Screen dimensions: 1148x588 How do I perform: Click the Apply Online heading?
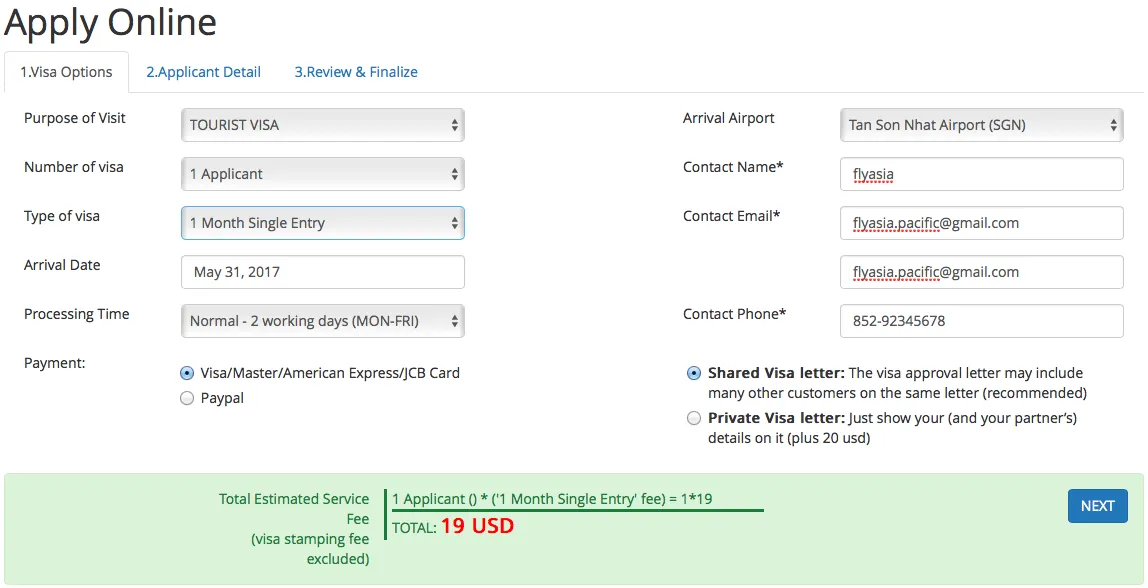point(110,22)
